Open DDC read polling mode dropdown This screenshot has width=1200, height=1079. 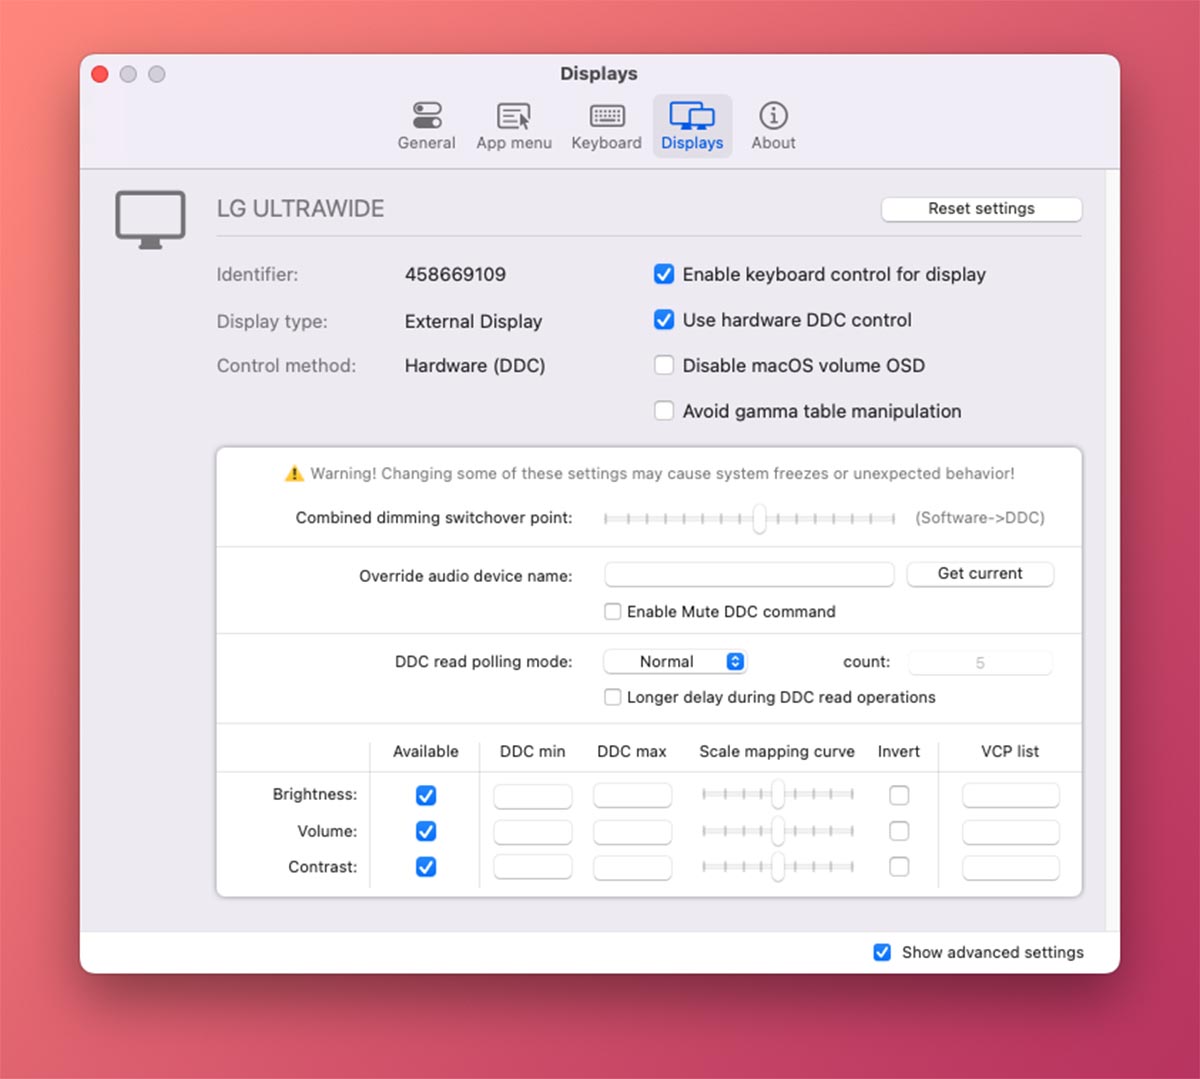675,662
